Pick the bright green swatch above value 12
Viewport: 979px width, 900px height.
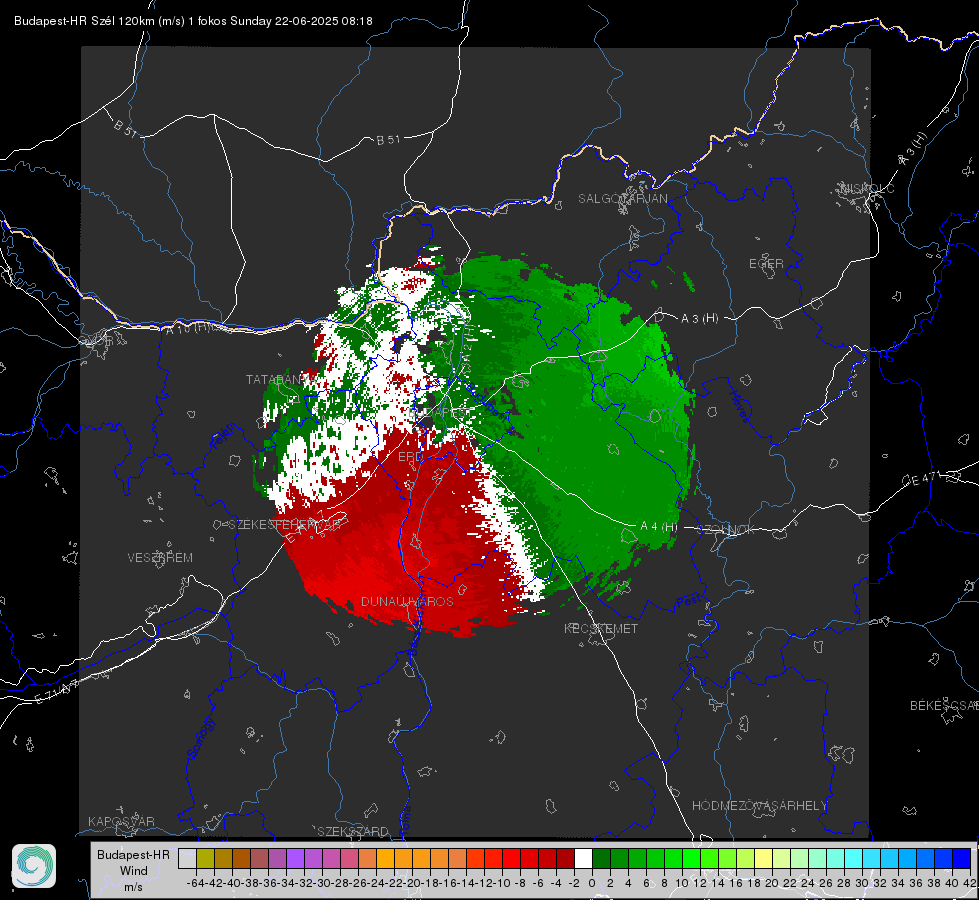(x=691, y=858)
